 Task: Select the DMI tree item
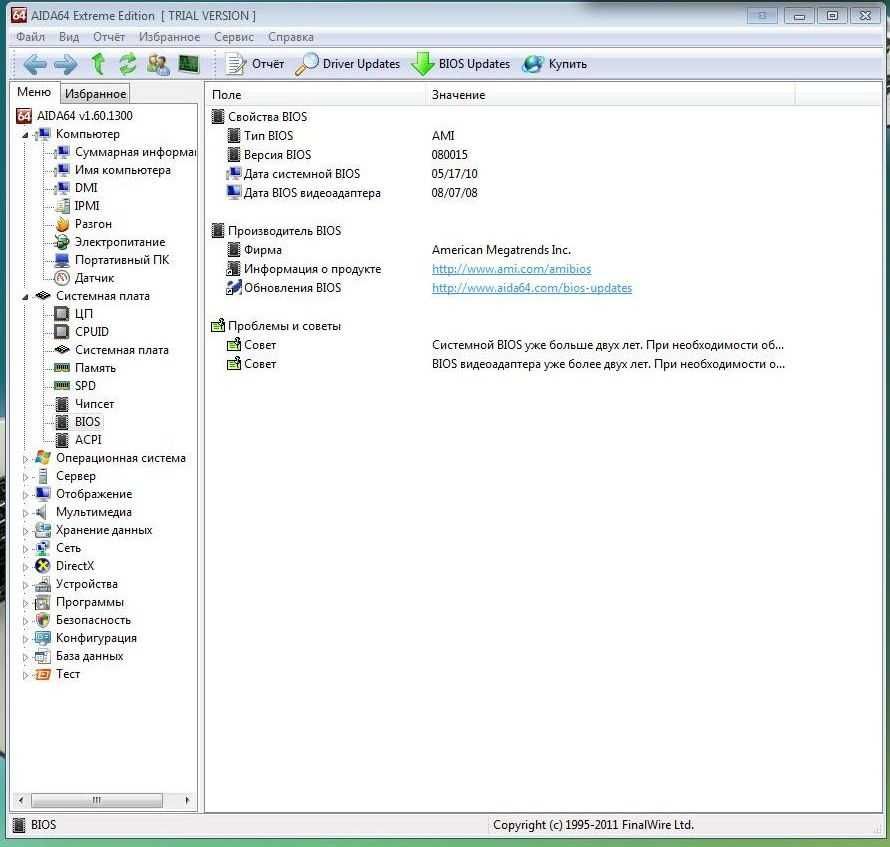point(86,188)
